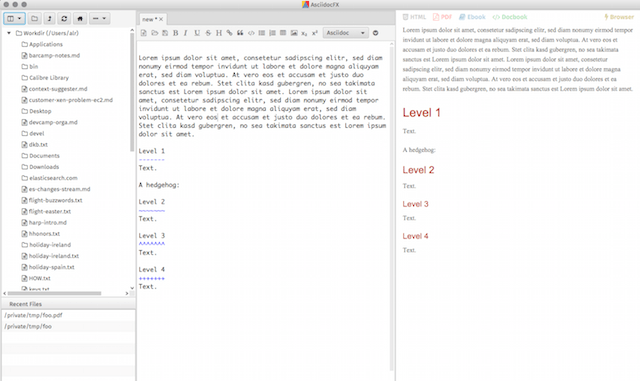Screen dimensions: 640x381
Task: Open the Asciidoc language dropdown
Action: pyautogui.click(x=346, y=33)
